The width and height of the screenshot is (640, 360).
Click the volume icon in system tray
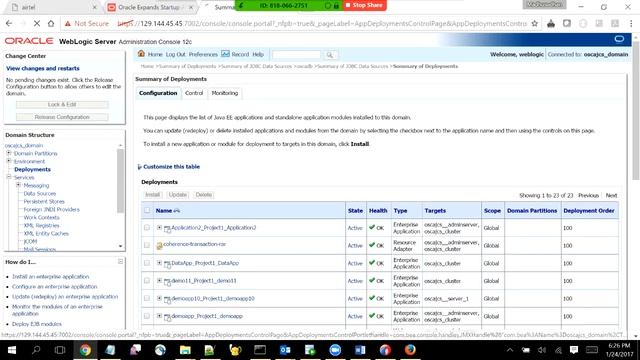point(542,350)
